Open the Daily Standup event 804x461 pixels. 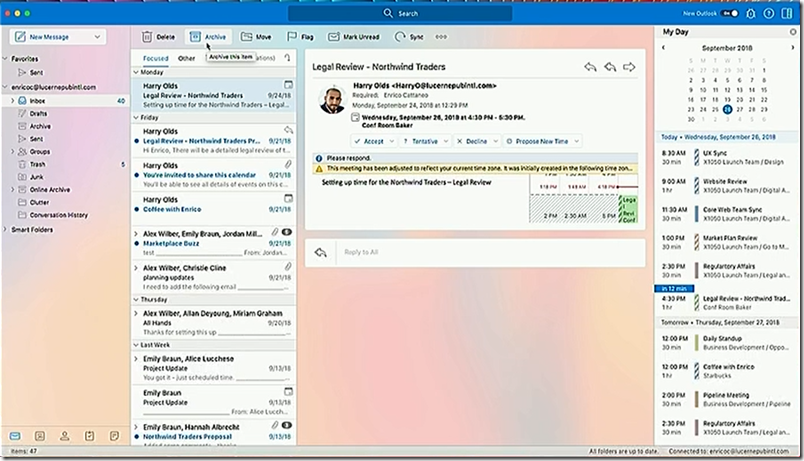pos(727,343)
